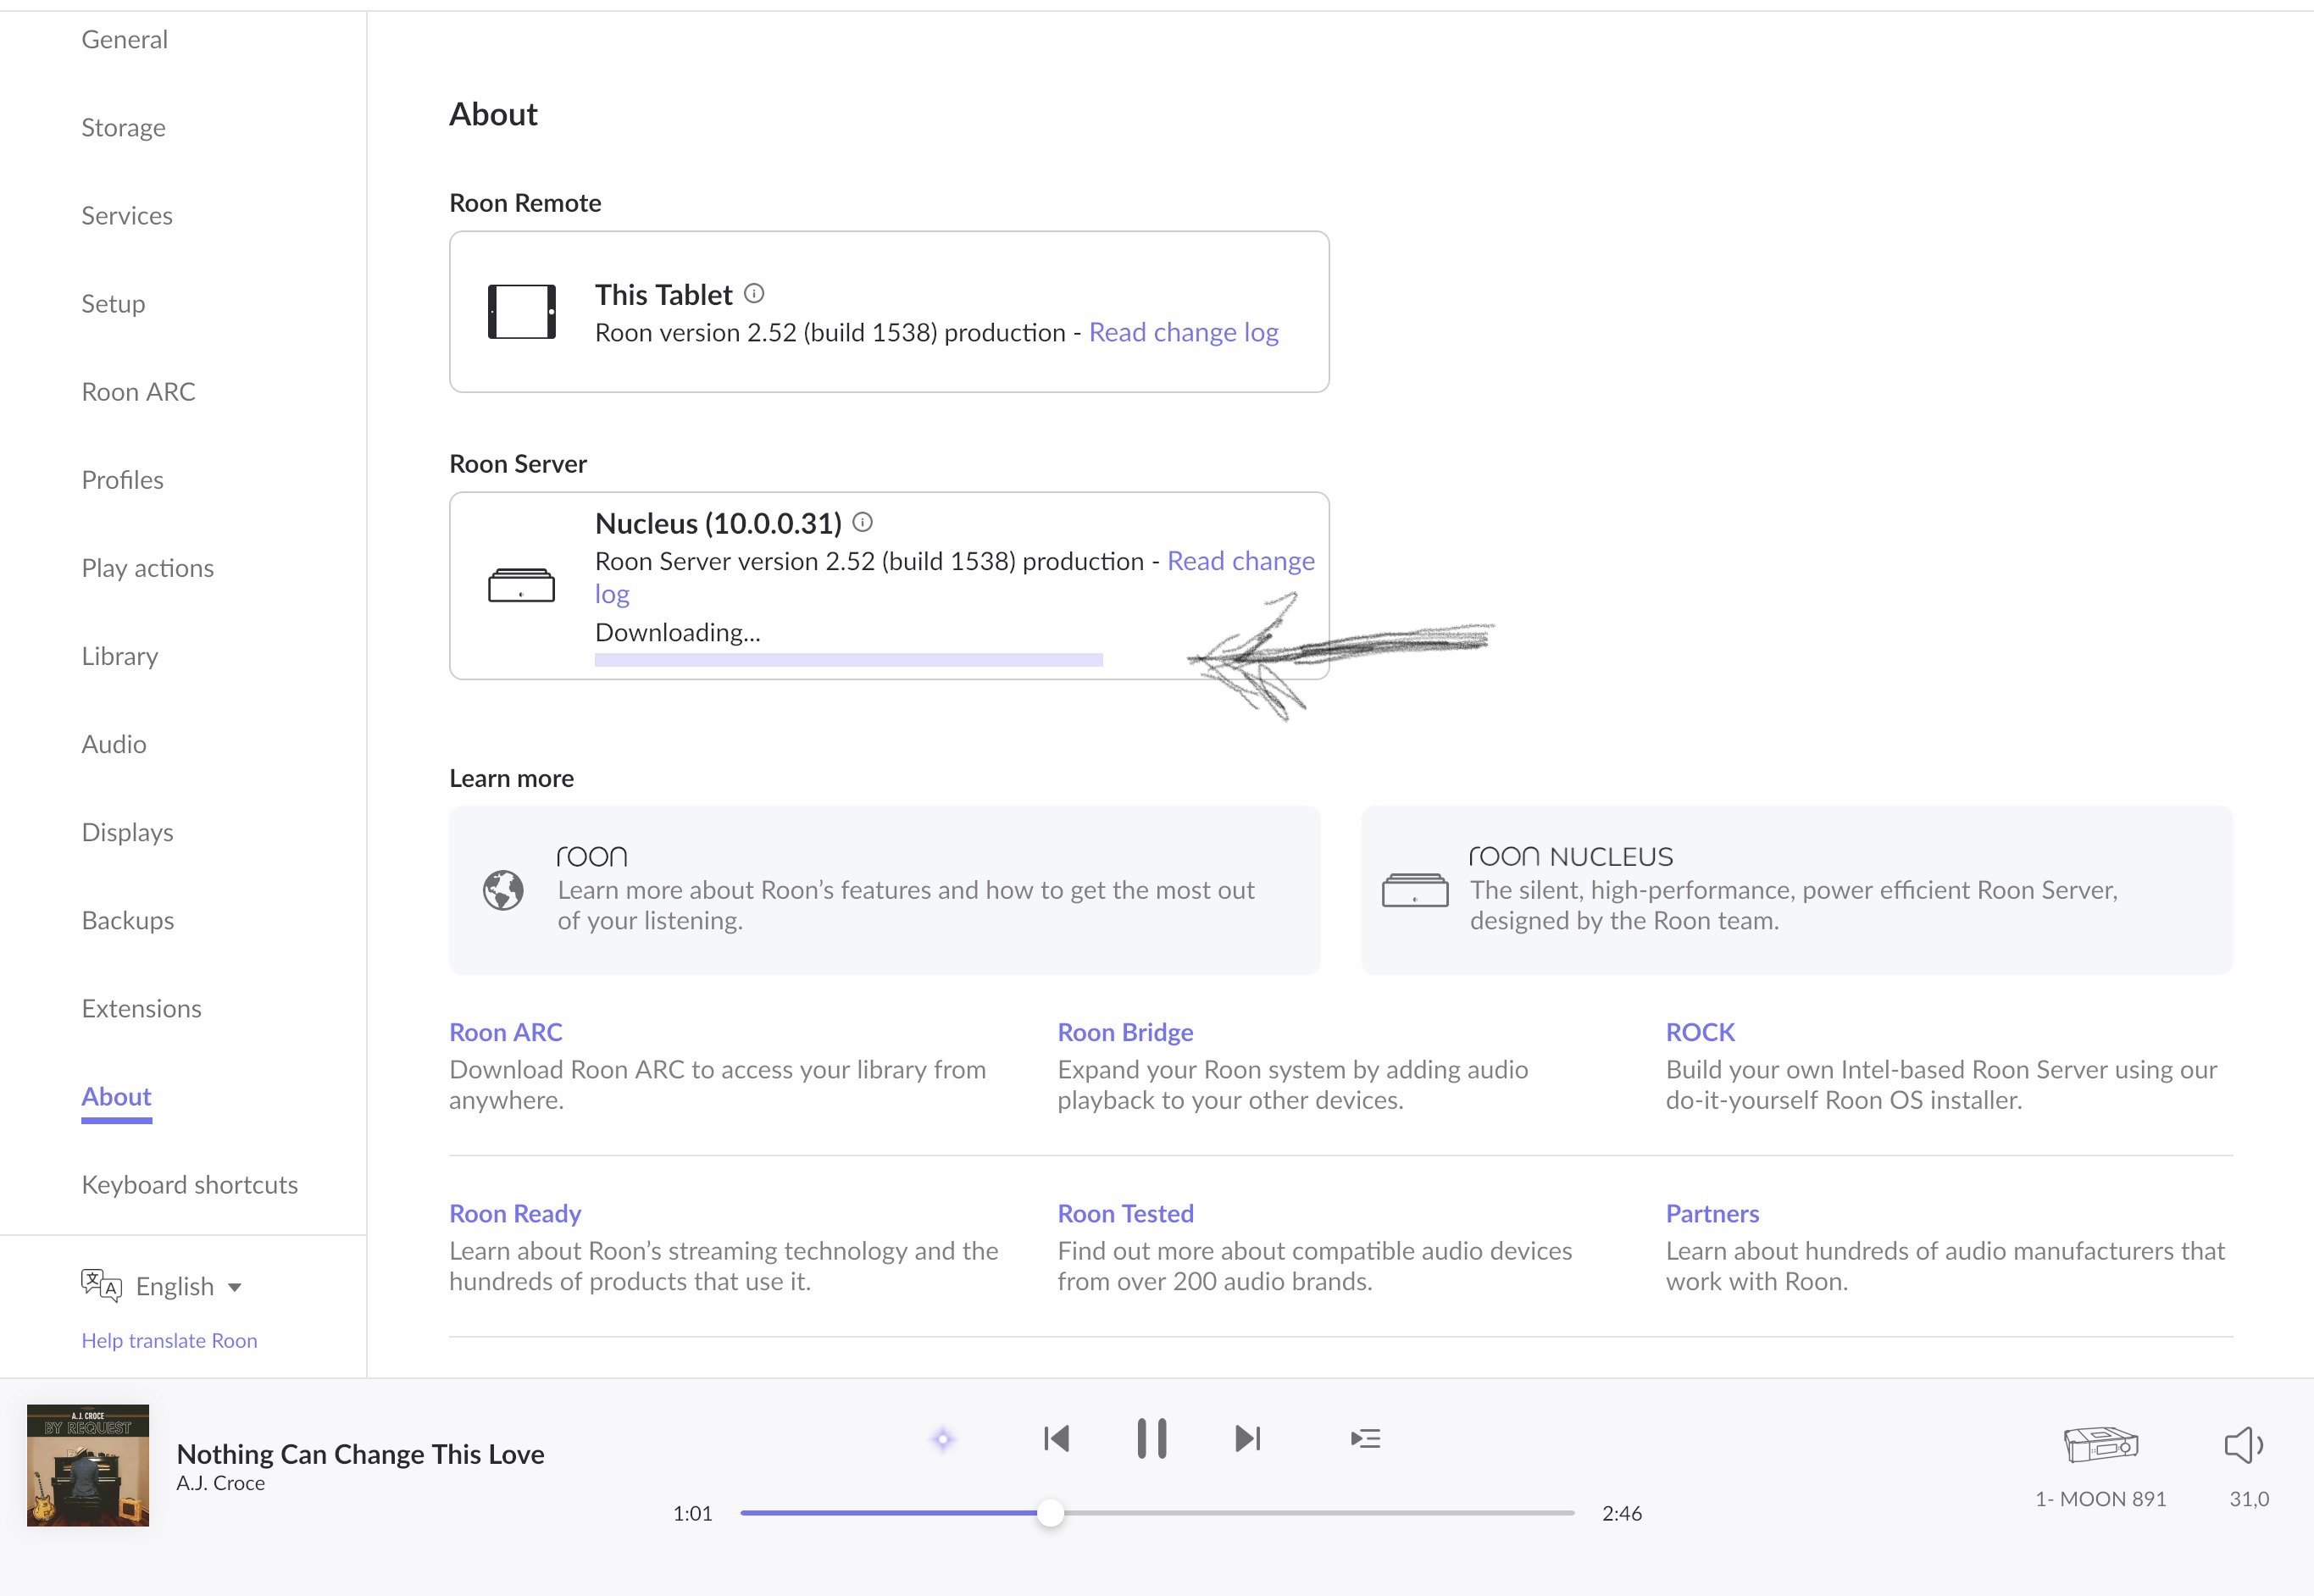The height and width of the screenshot is (1596, 2314).
Task: Click song title Nothing Can Change This Love
Action: click(361, 1454)
